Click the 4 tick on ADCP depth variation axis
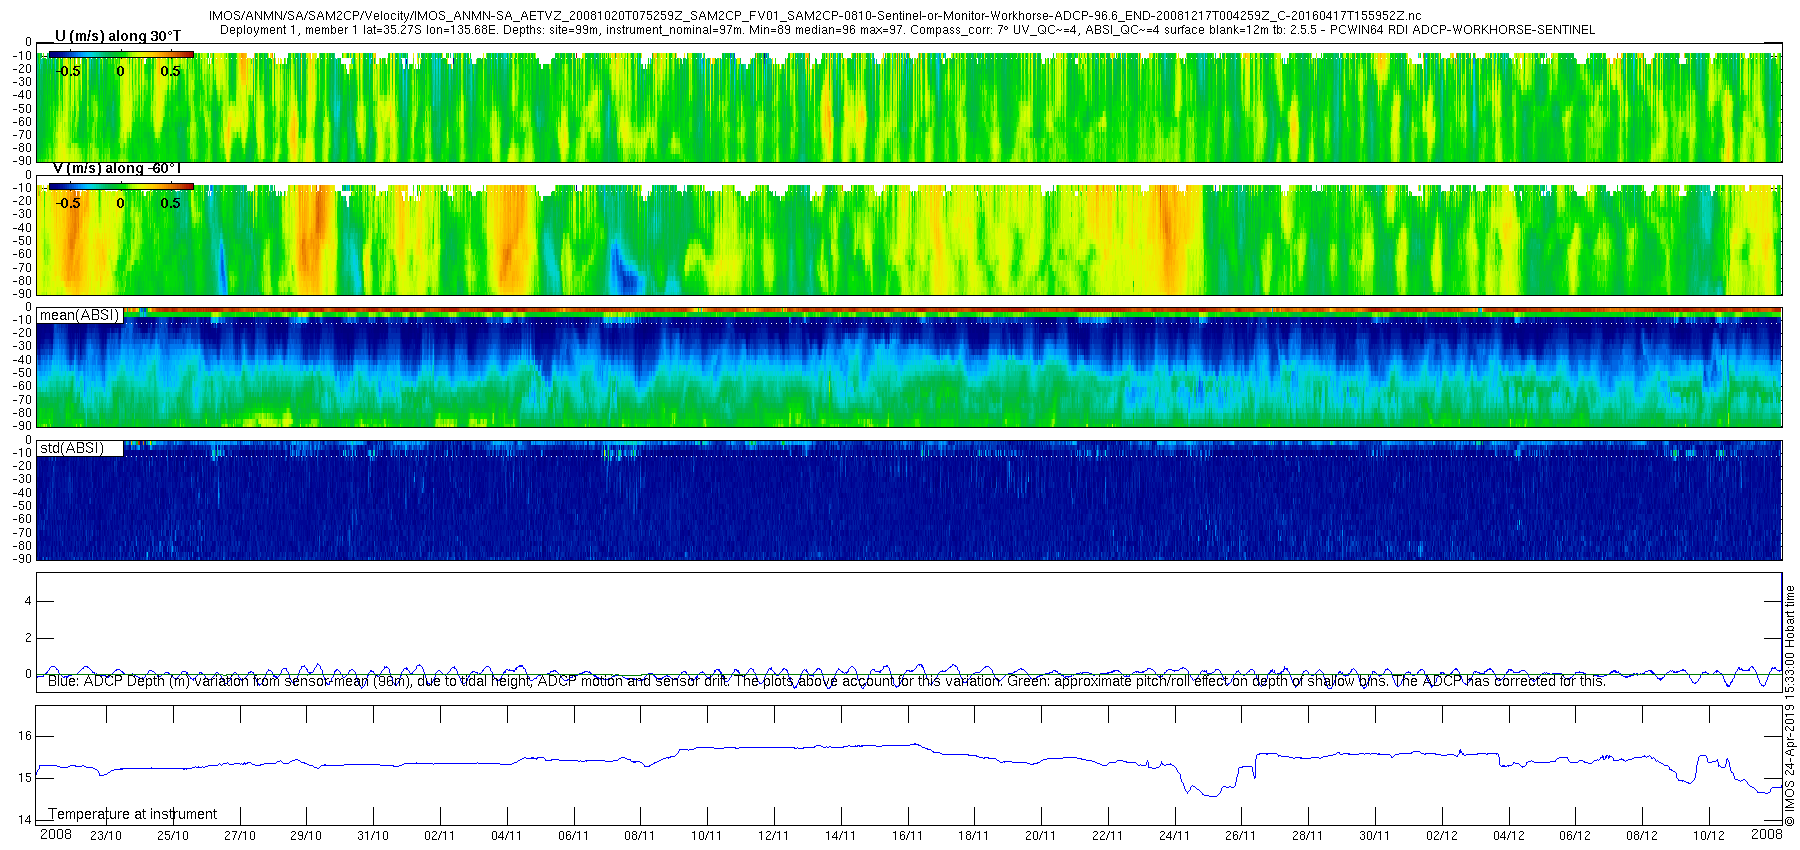 [29, 602]
